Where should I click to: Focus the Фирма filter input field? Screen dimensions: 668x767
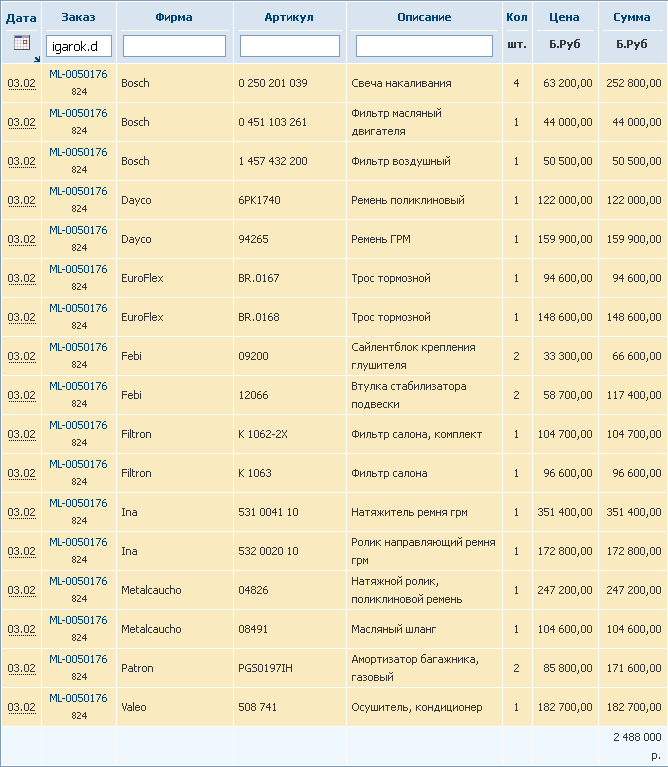pyautogui.click(x=174, y=46)
